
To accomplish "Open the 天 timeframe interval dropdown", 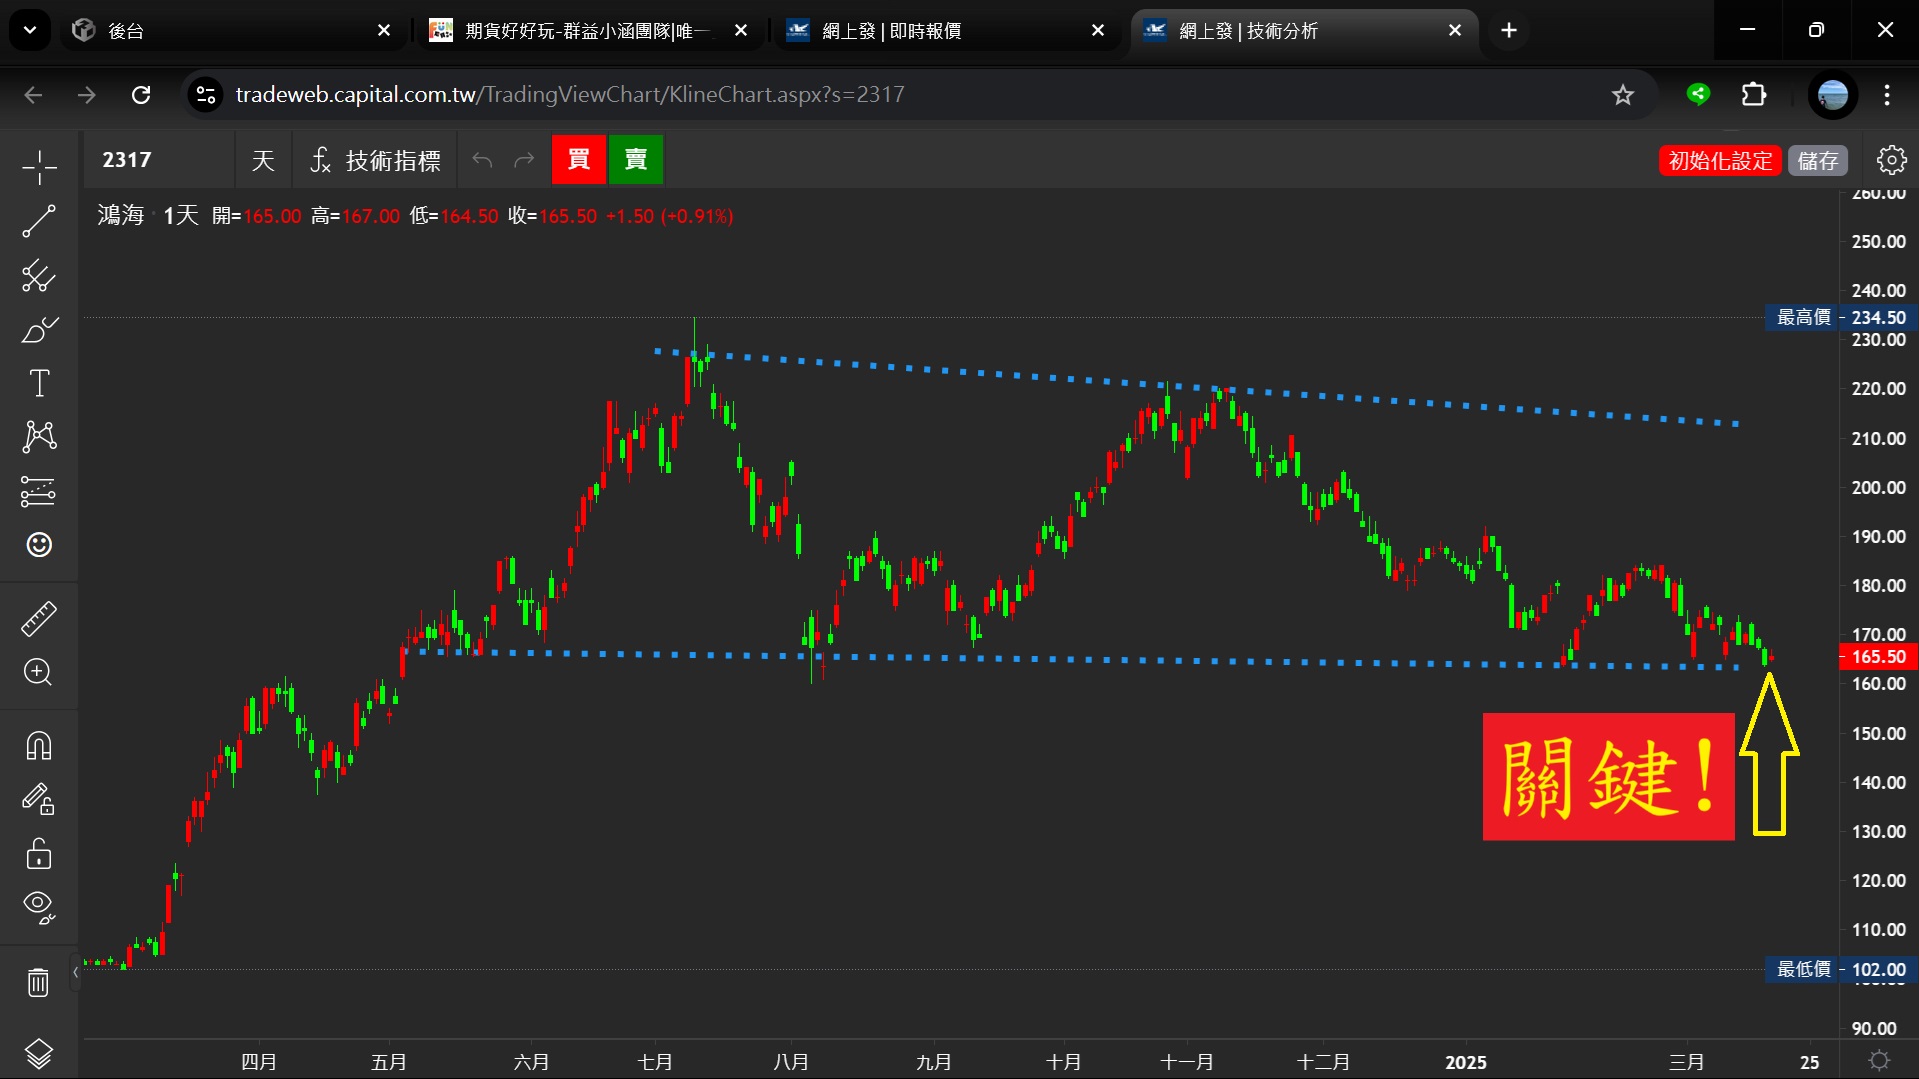I will point(263,160).
